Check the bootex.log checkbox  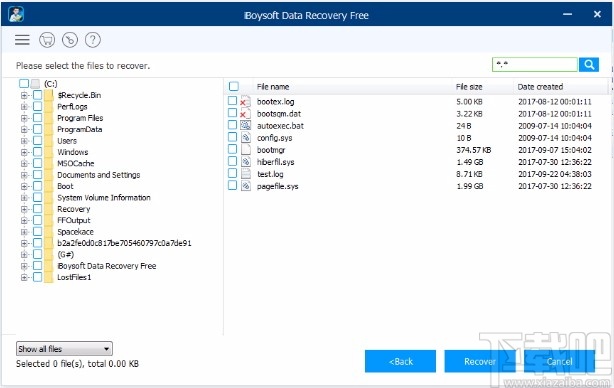coord(233,101)
